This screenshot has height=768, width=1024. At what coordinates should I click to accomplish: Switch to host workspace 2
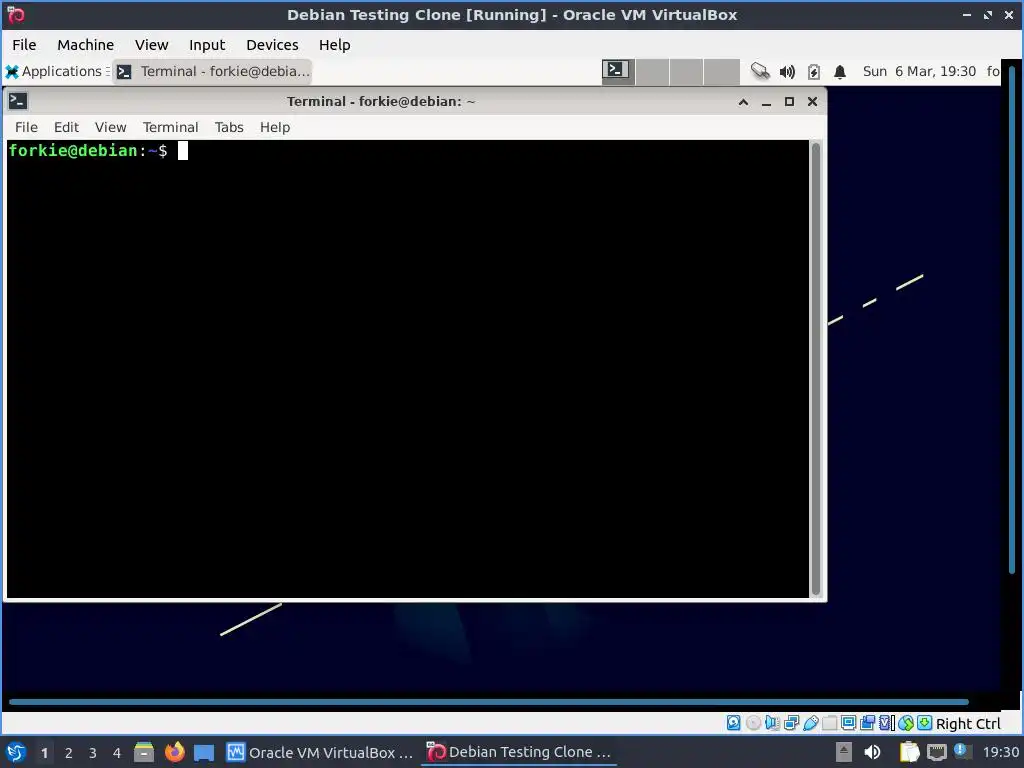point(69,753)
